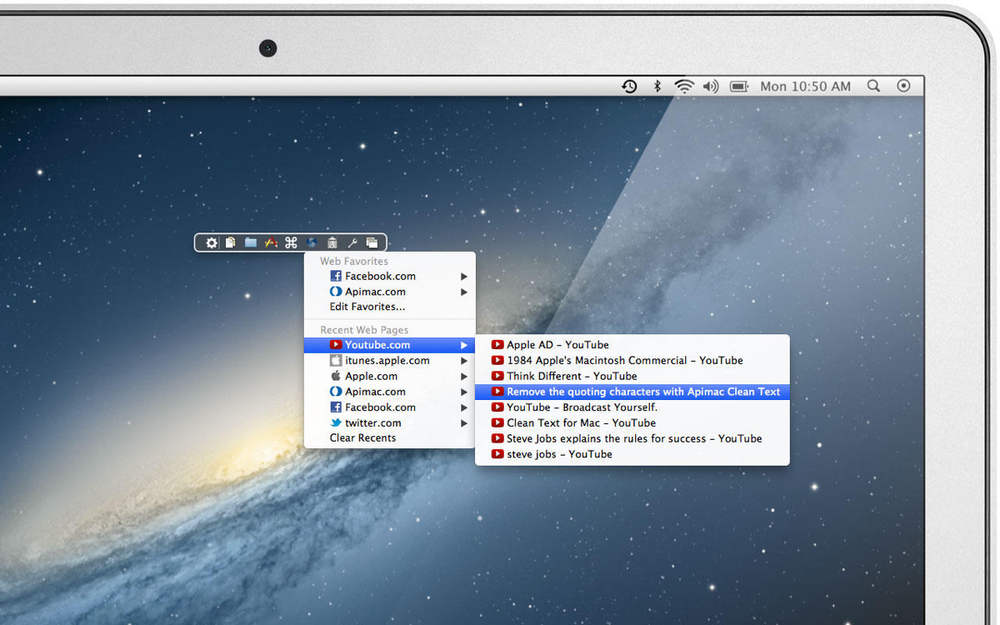This screenshot has height=625, width=1000.
Task: Expand the itunes.apple.com submenu arrow
Action: click(x=463, y=361)
